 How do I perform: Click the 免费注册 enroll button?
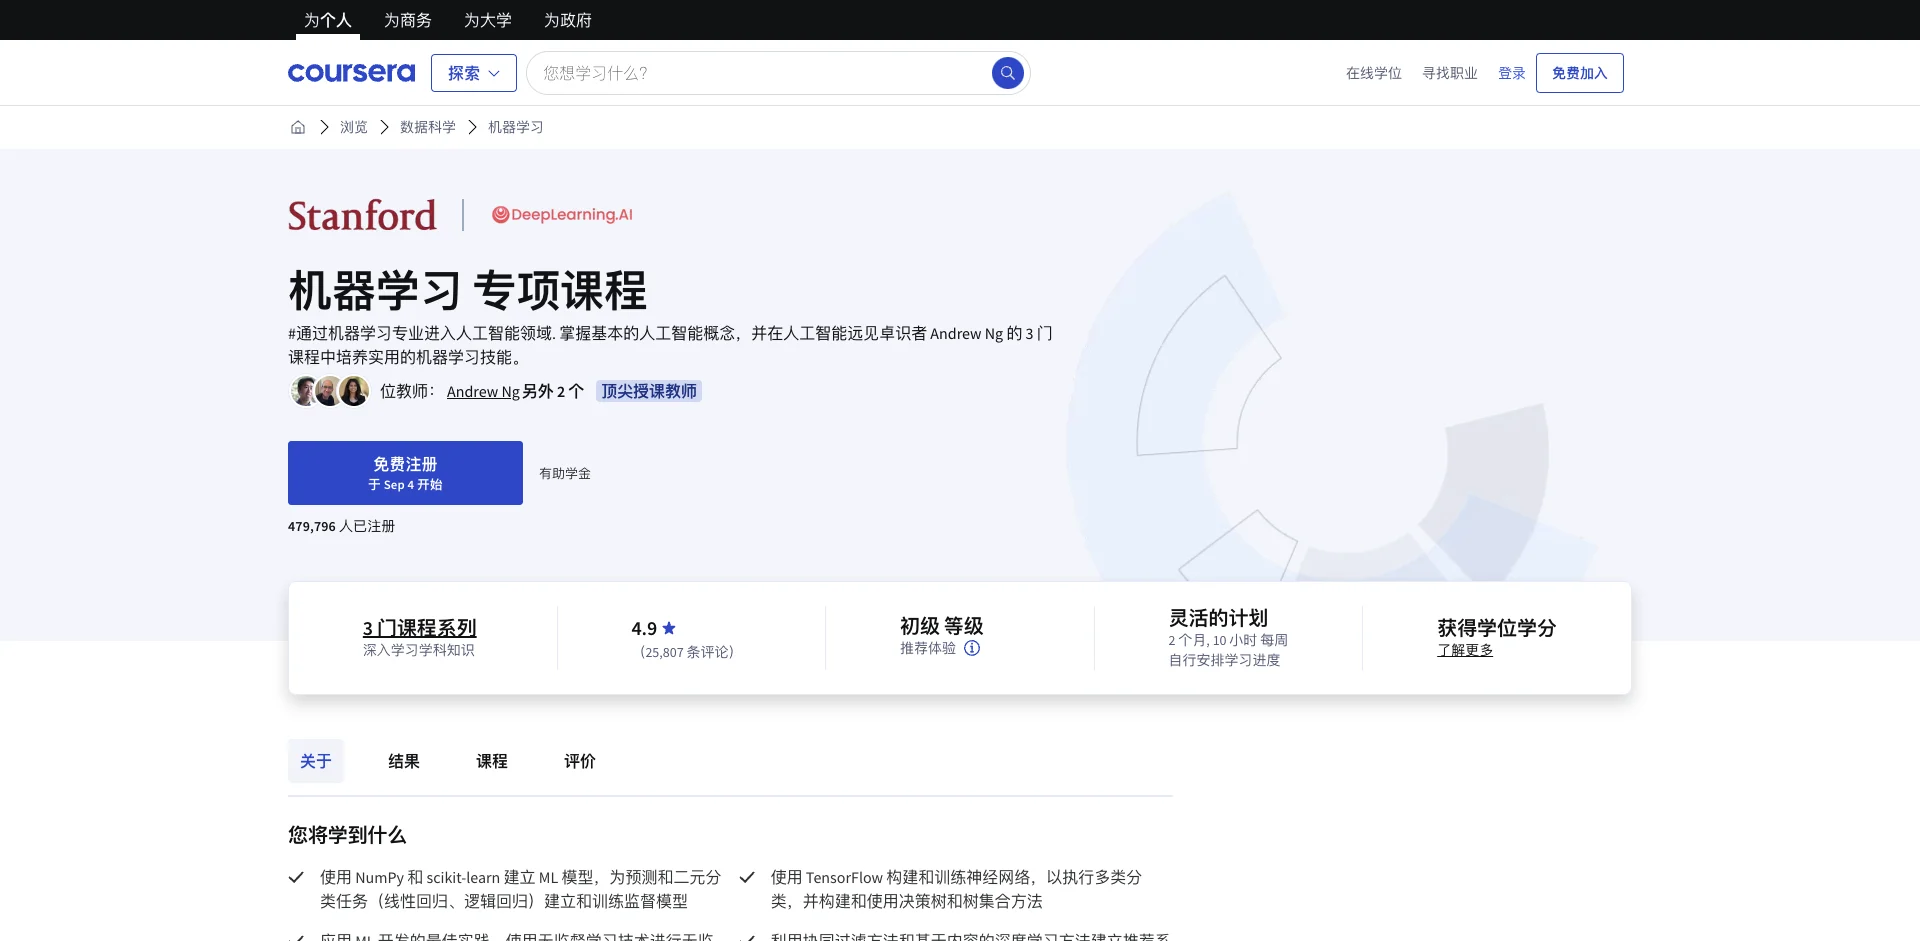pos(405,473)
